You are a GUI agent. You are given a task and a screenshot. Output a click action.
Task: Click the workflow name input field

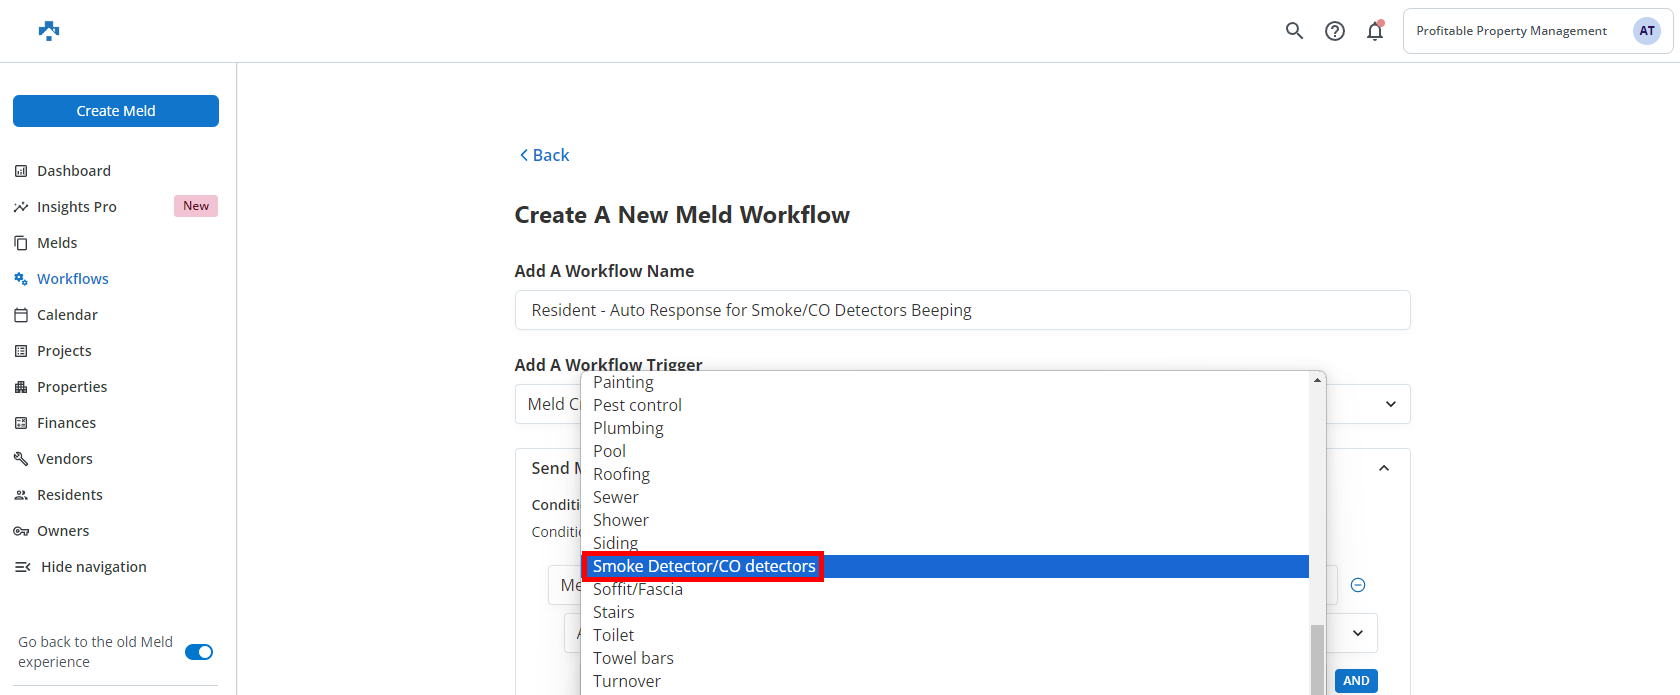(x=962, y=310)
